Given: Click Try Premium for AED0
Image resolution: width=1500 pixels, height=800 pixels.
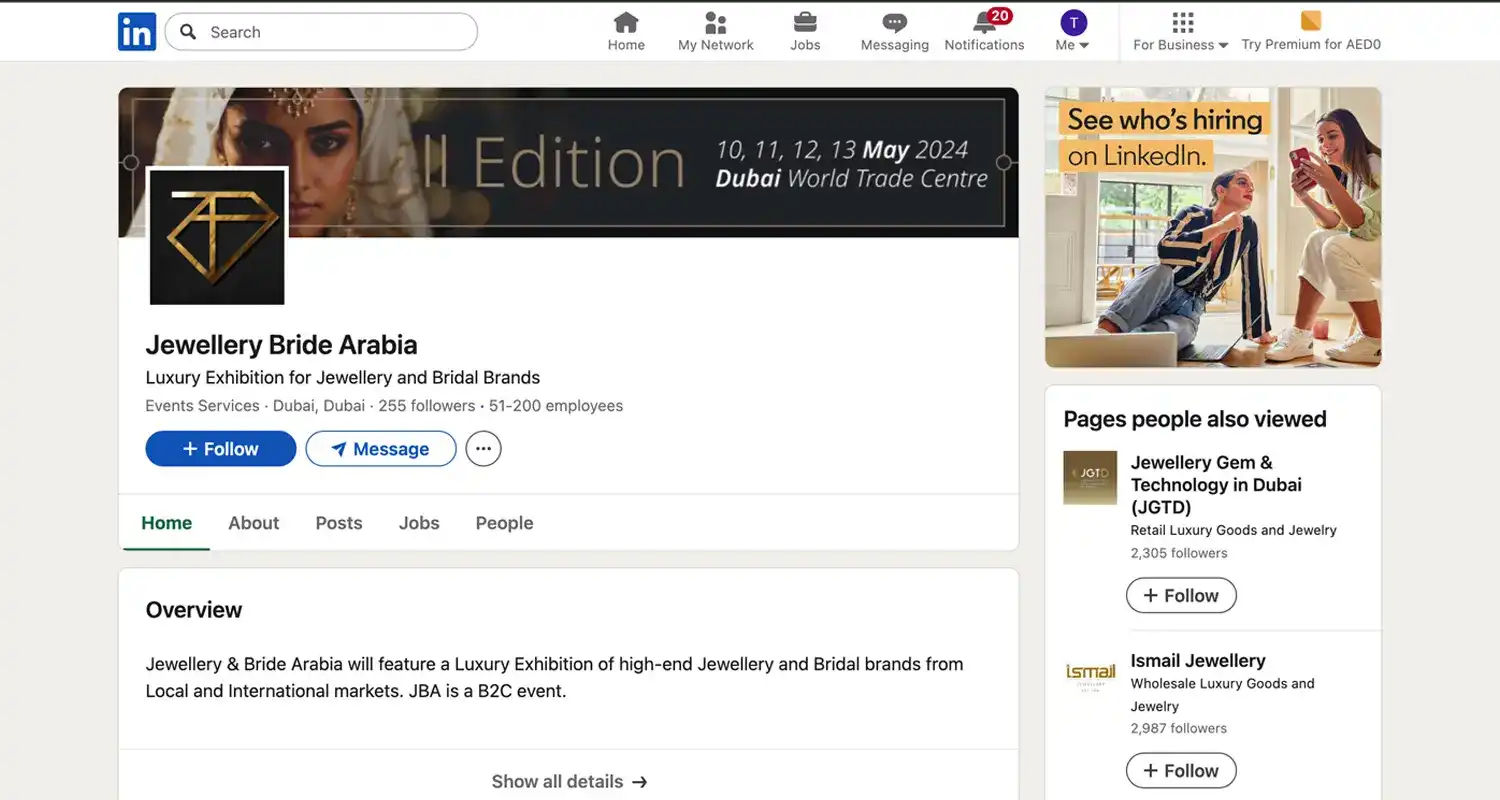Looking at the screenshot, I should point(1310,44).
